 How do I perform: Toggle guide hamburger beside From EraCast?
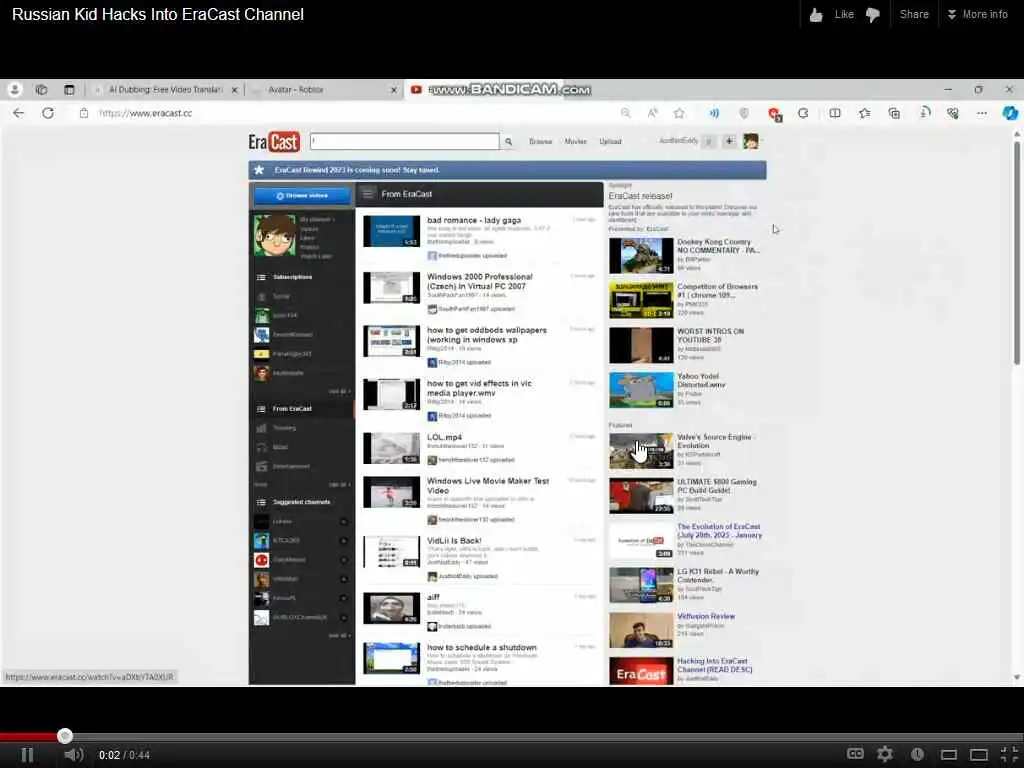368,194
